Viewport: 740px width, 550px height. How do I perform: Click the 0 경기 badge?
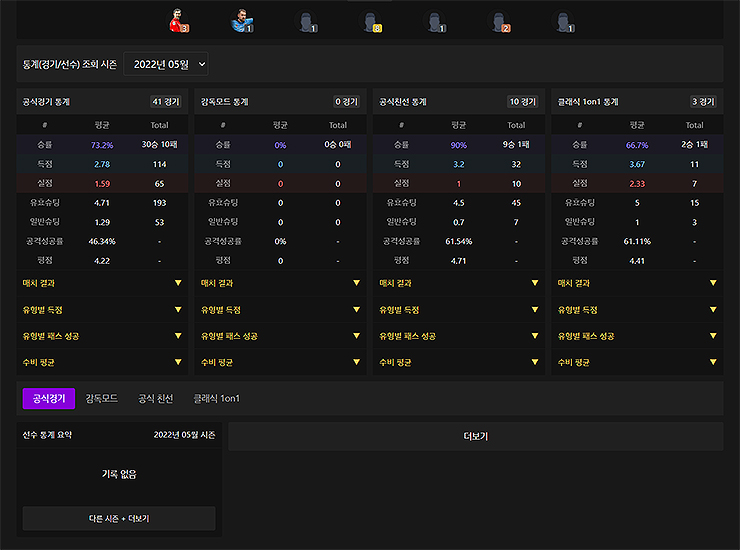346,102
